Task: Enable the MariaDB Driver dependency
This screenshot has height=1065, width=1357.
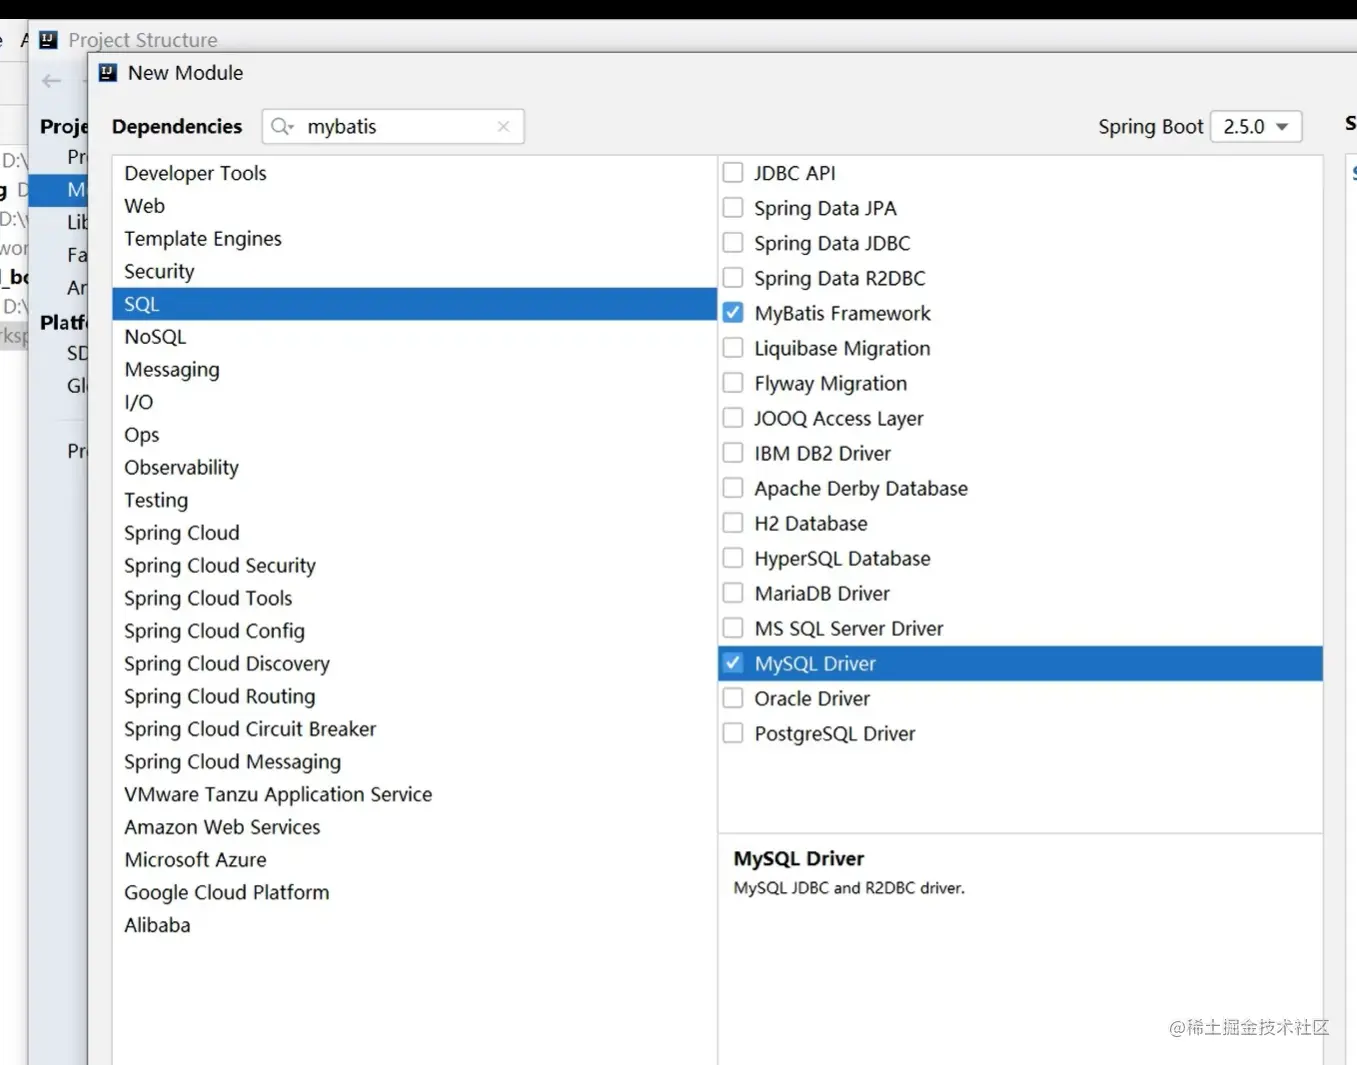Action: (733, 593)
